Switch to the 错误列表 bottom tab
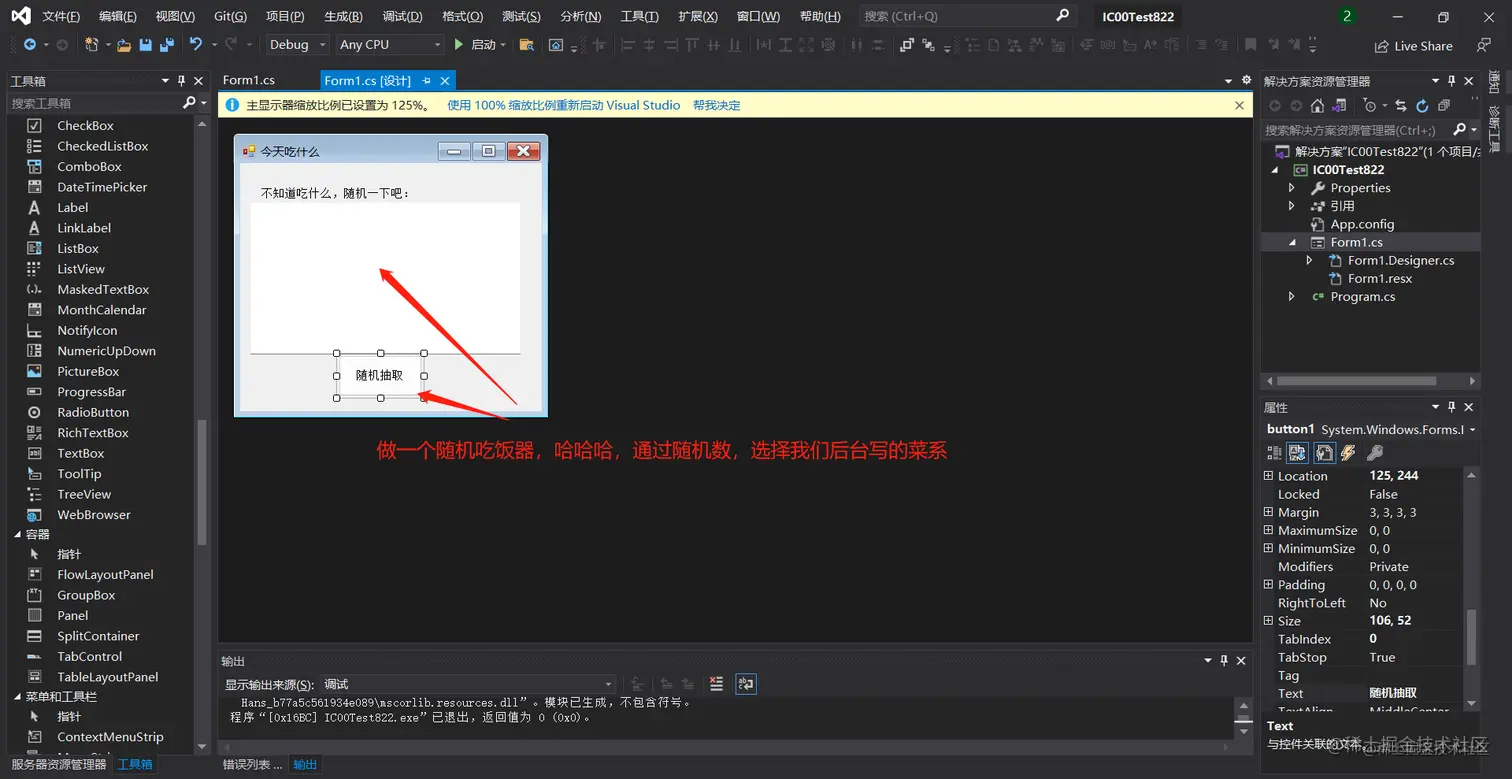 252,764
